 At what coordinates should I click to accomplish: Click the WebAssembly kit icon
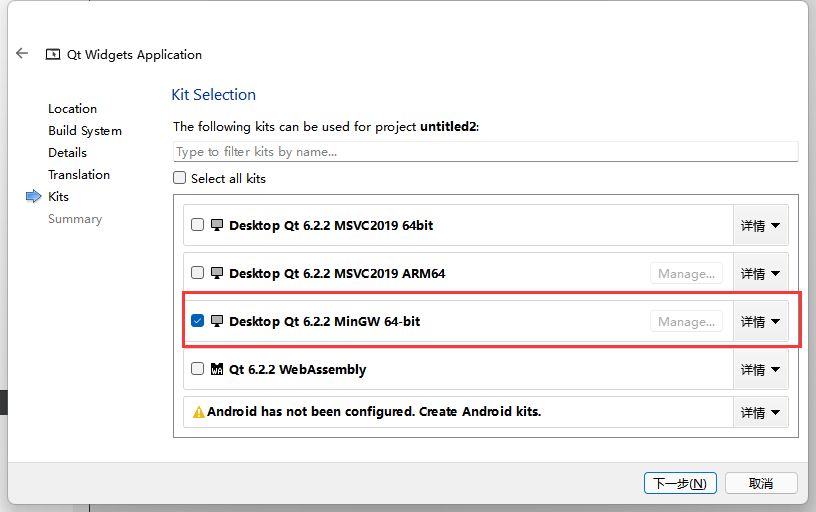tap(216, 369)
